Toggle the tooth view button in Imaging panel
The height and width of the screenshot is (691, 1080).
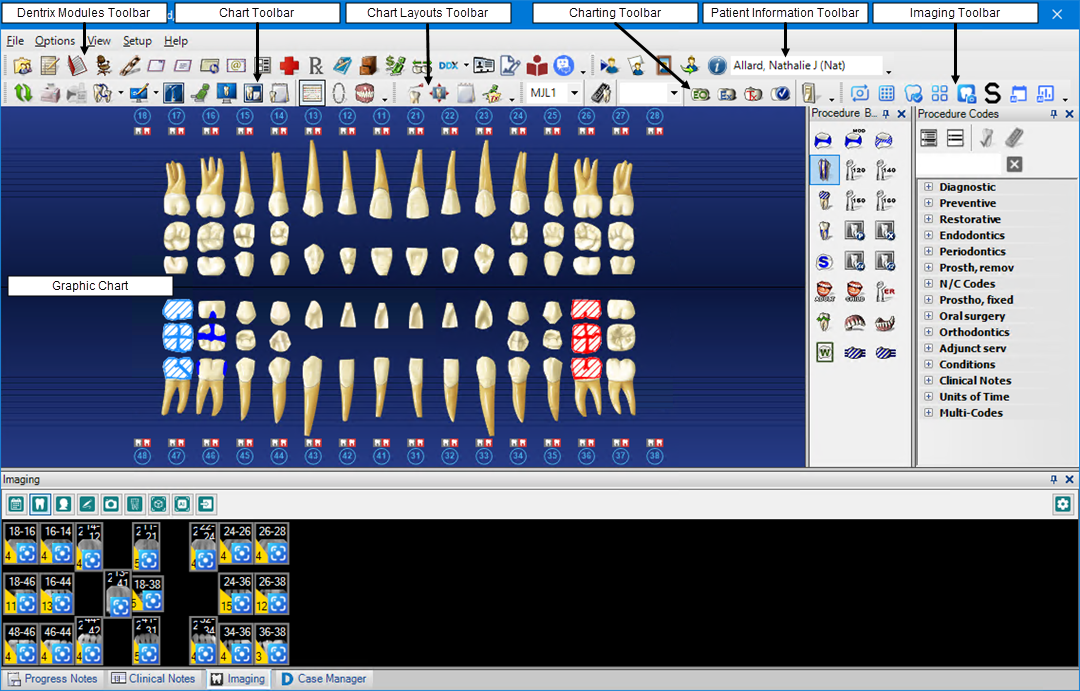(40, 503)
